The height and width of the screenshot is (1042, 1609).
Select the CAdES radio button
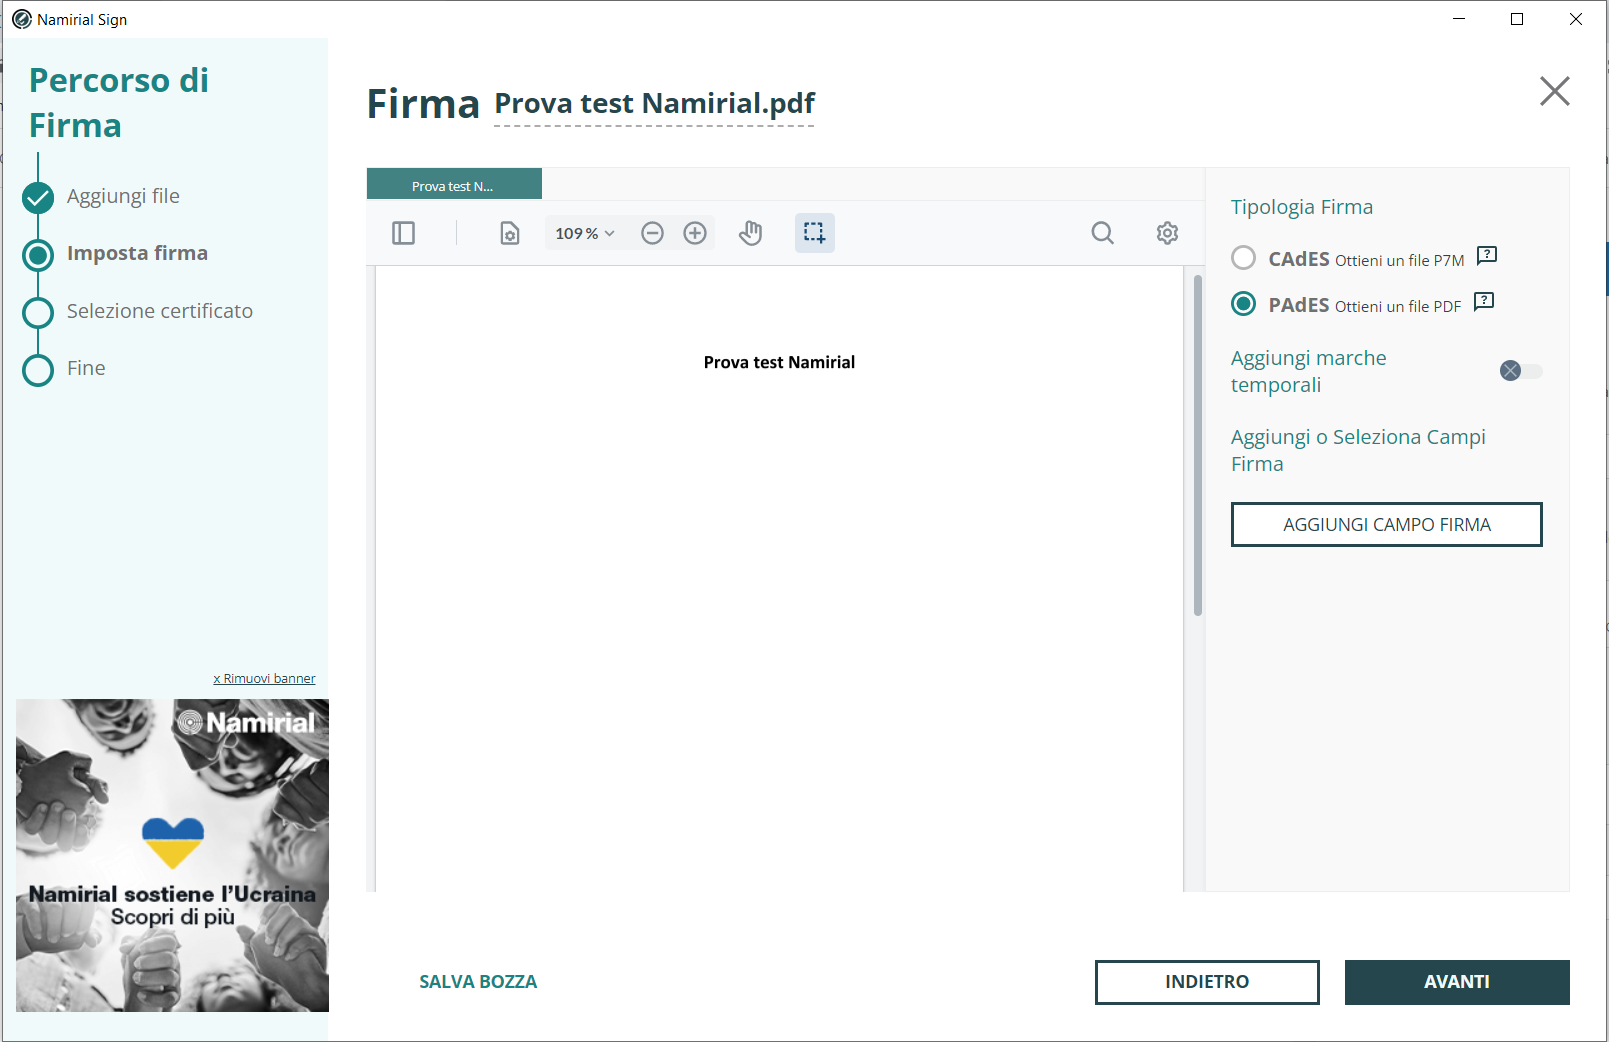tap(1244, 258)
